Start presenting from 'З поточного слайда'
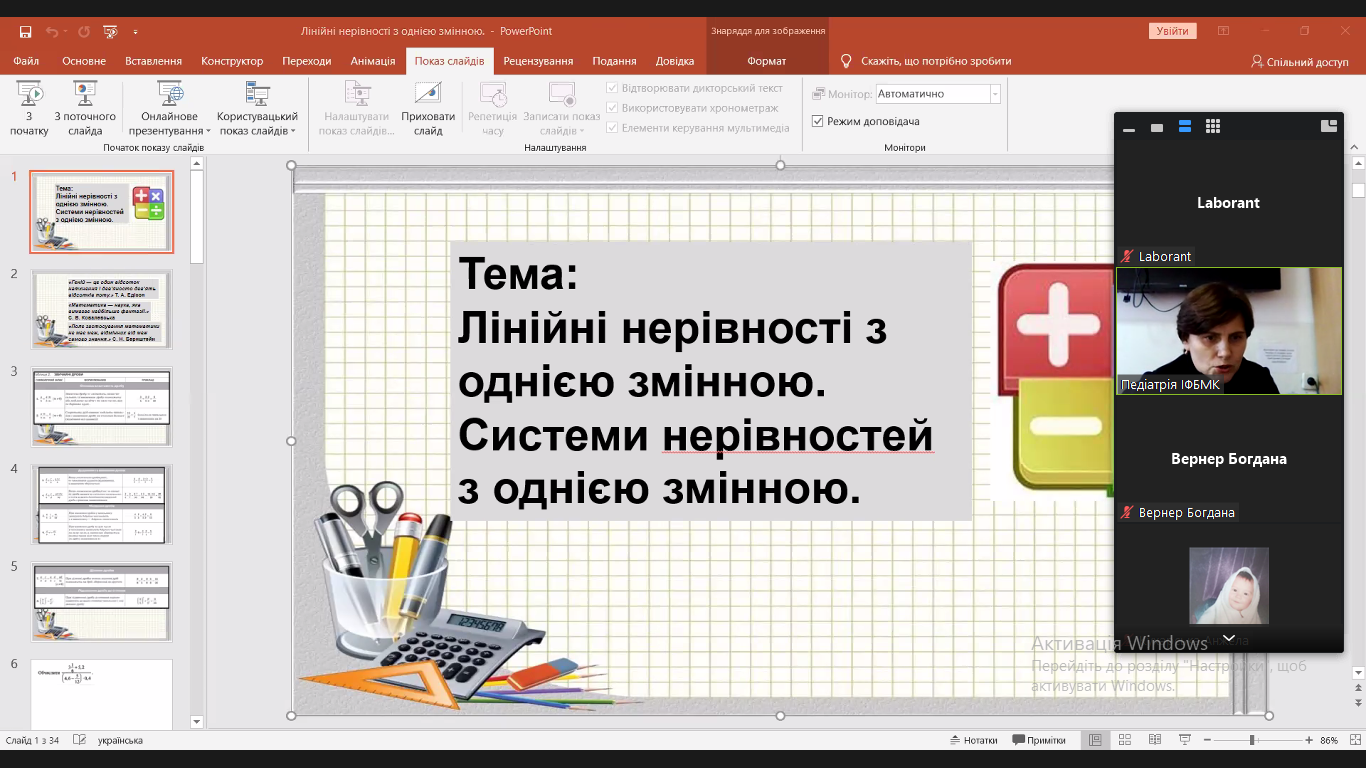 pyautogui.click(x=82, y=105)
